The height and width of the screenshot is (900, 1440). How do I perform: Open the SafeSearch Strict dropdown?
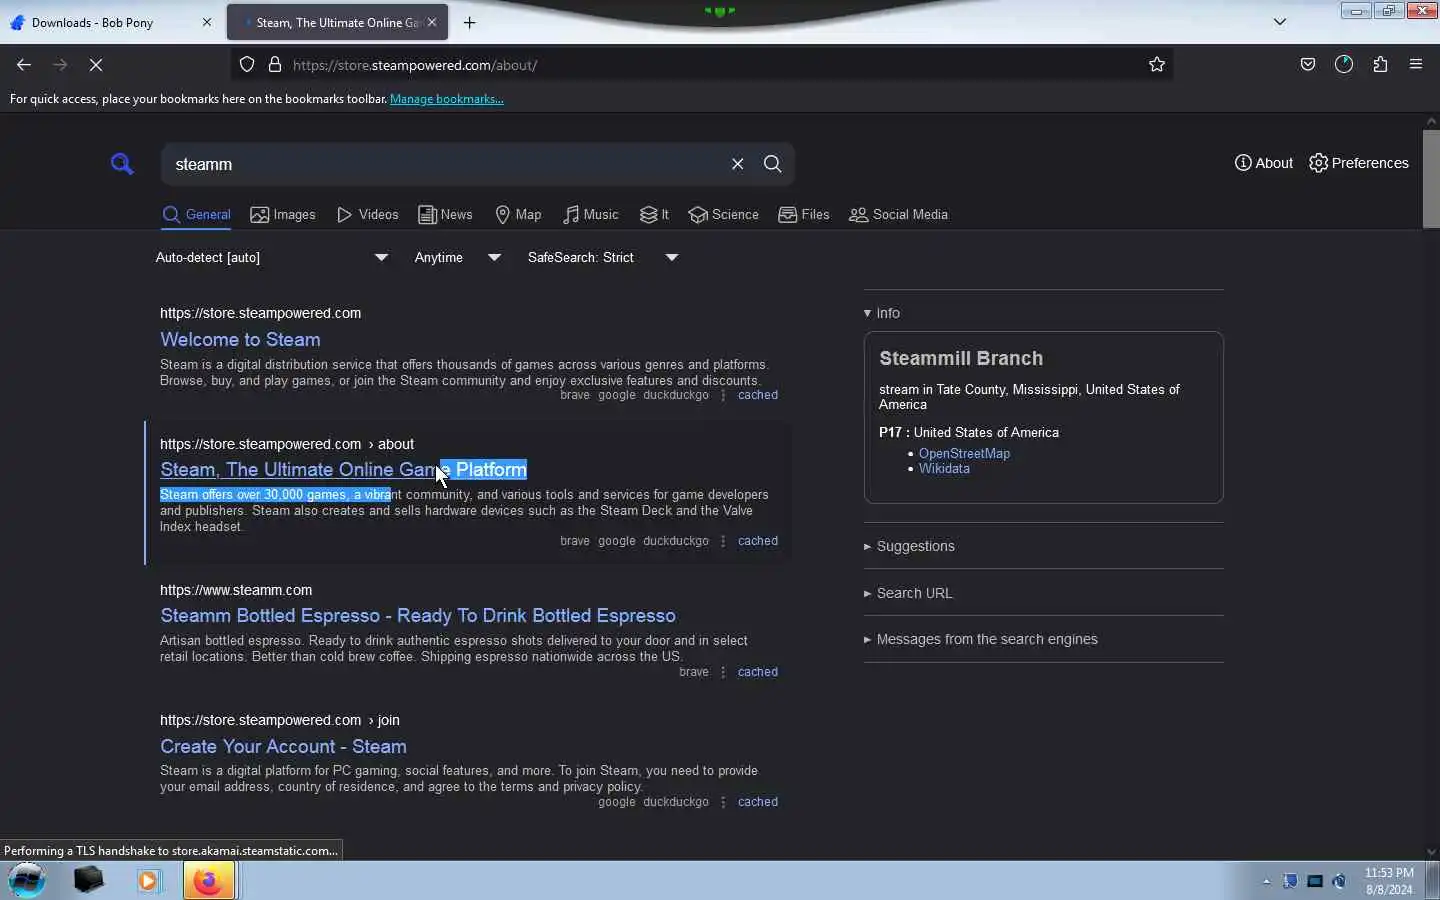click(x=603, y=258)
